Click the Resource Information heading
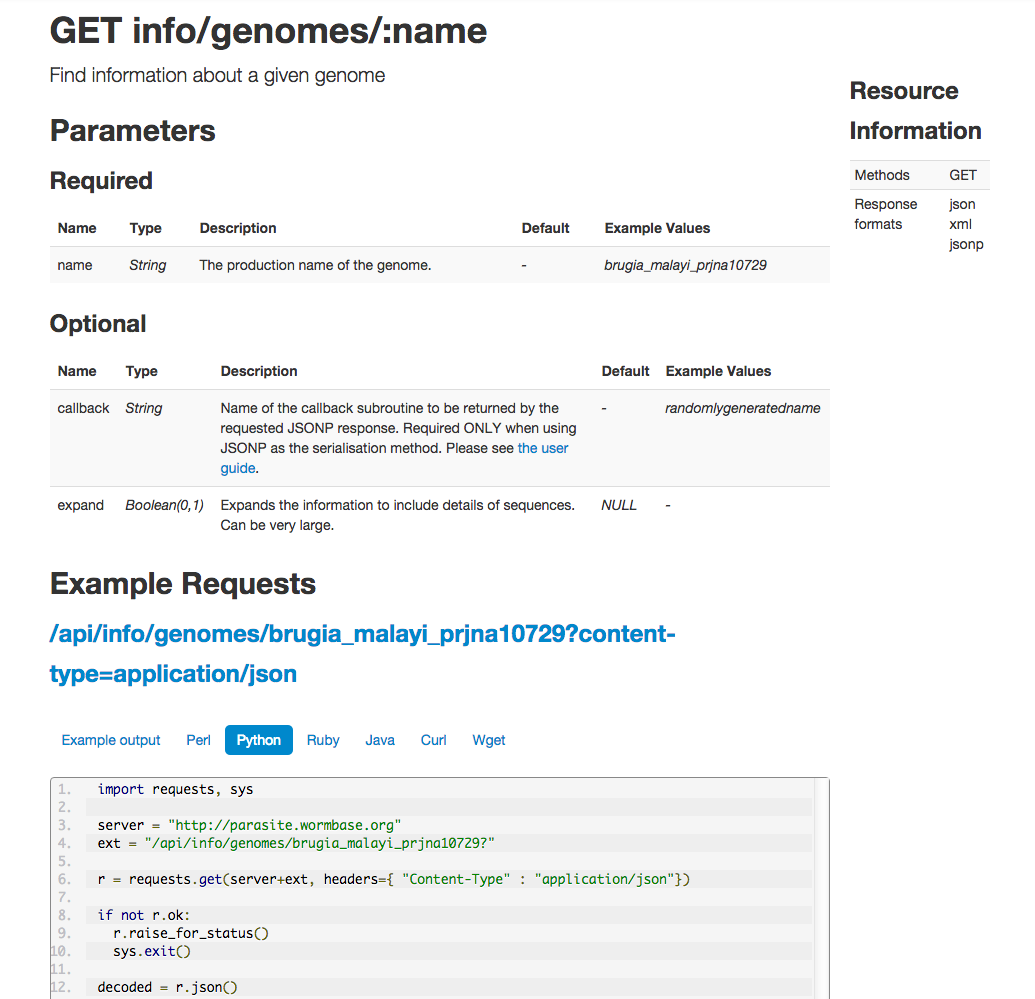Image resolution: width=1035 pixels, height=999 pixels. pos(915,111)
